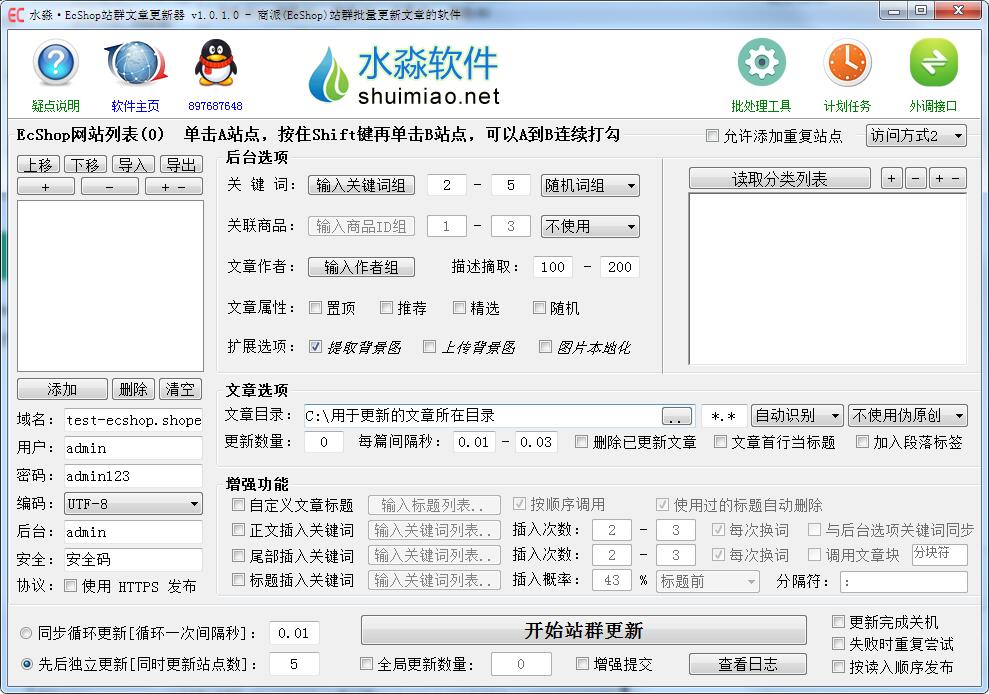Click the browse button beside 文章目录

point(678,415)
